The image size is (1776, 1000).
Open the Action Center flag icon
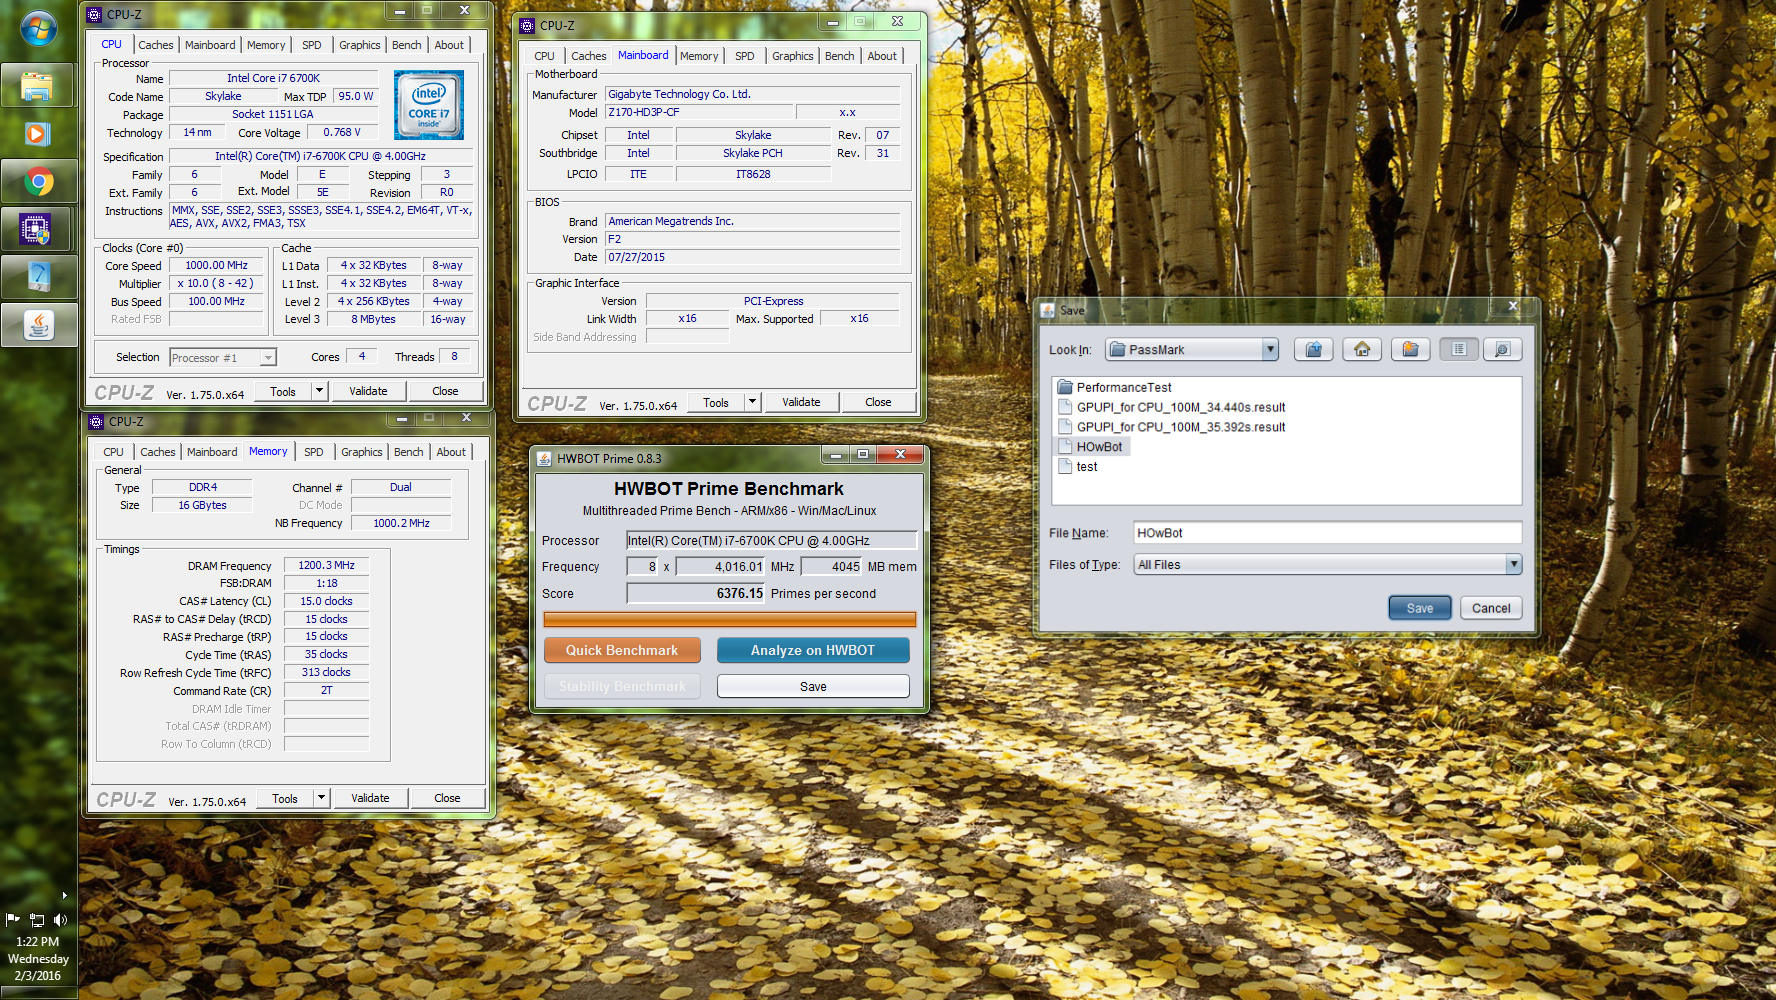13,919
